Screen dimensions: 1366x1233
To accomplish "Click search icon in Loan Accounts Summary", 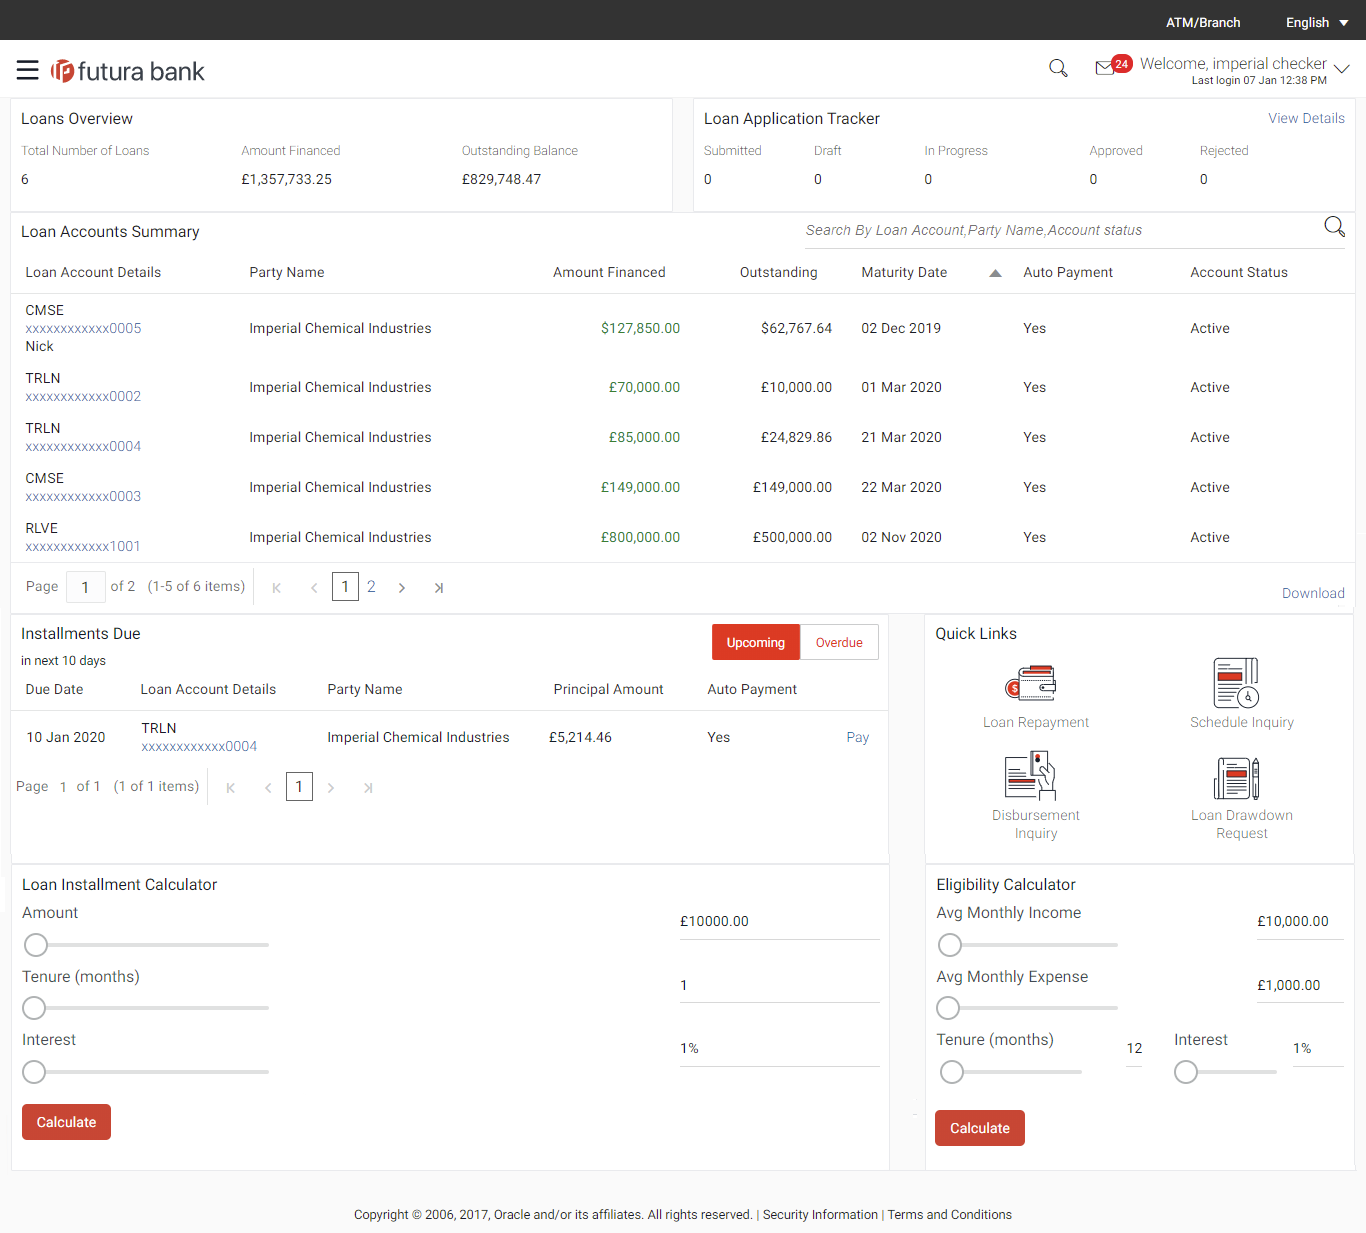I will tap(1334, 226).
